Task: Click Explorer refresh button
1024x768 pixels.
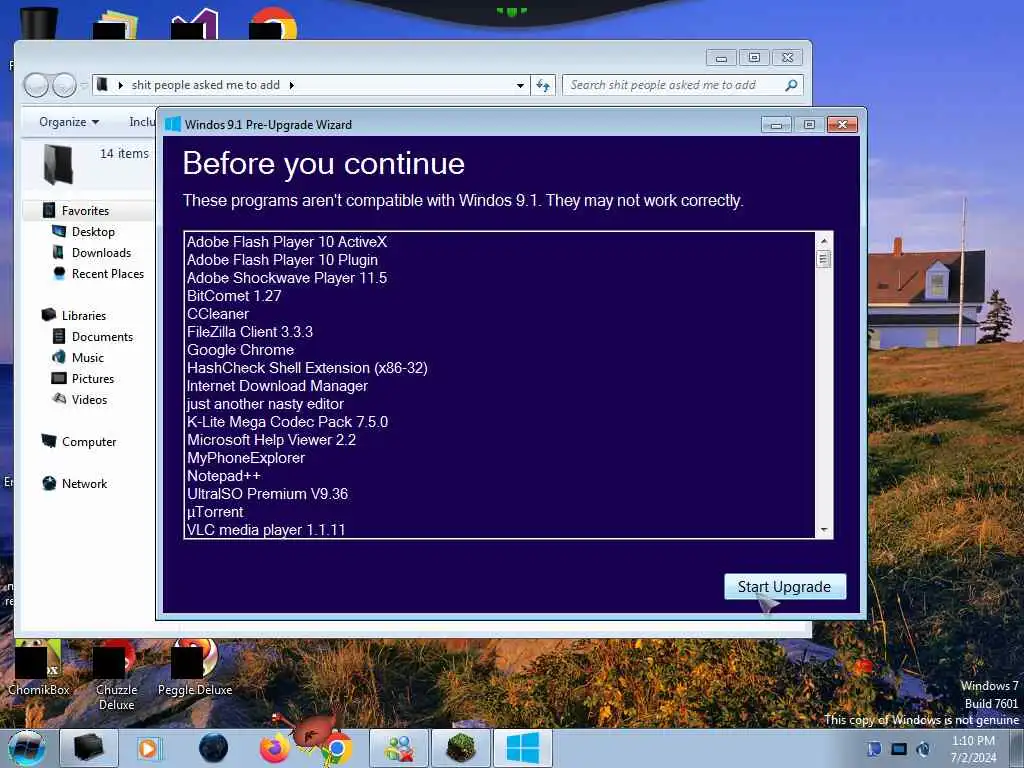Action: coord(543,86)
